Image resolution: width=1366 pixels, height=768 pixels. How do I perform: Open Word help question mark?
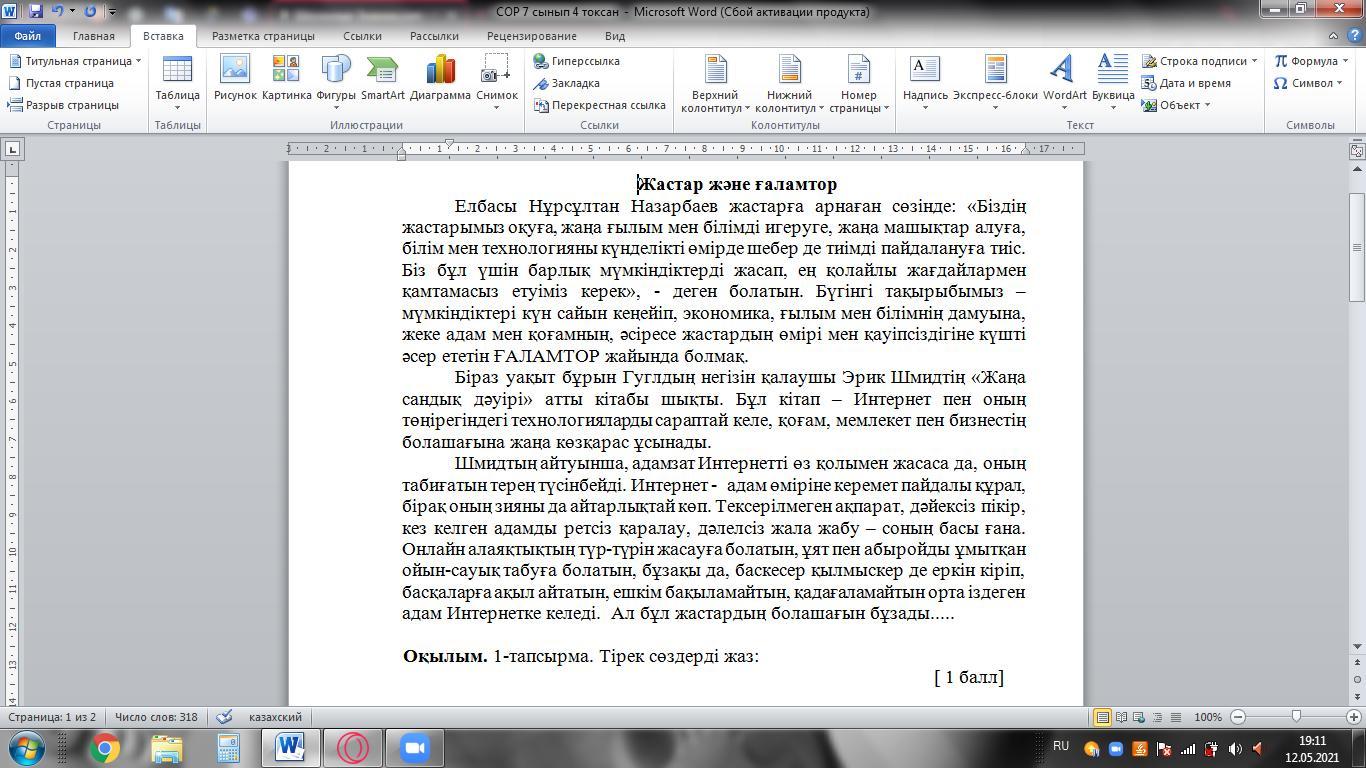coord(1353,36)
